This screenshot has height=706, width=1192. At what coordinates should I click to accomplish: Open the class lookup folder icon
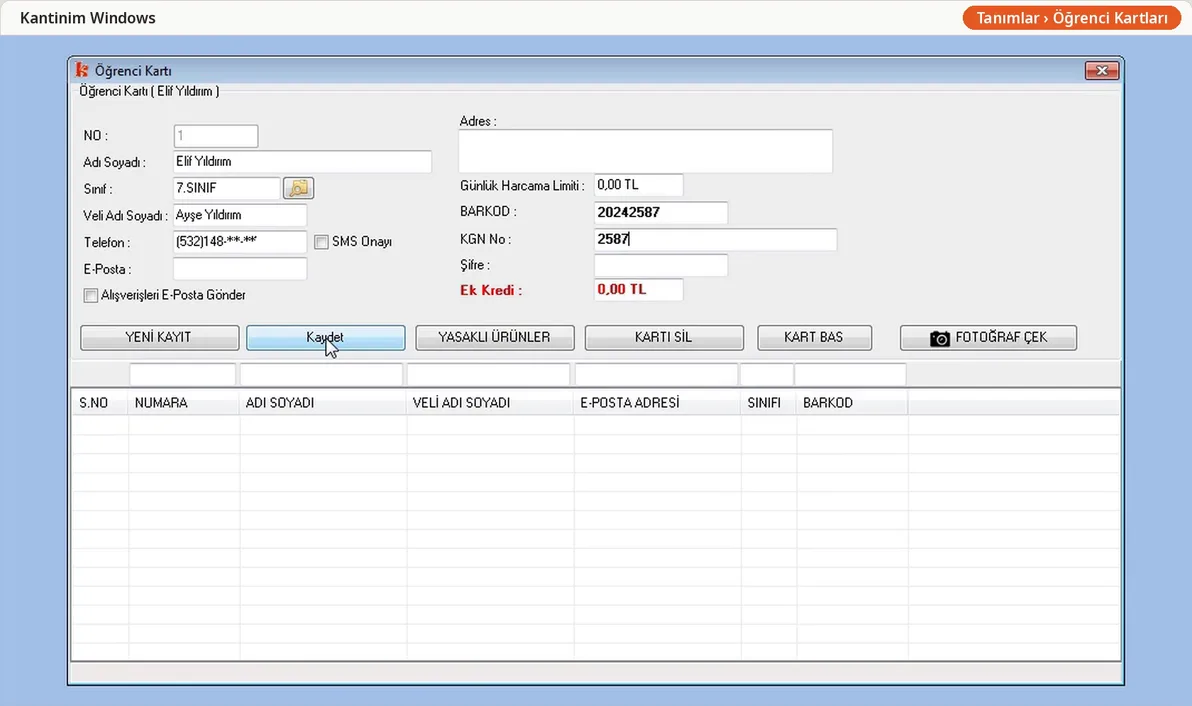pyautogui.click(x=298, y=188)
